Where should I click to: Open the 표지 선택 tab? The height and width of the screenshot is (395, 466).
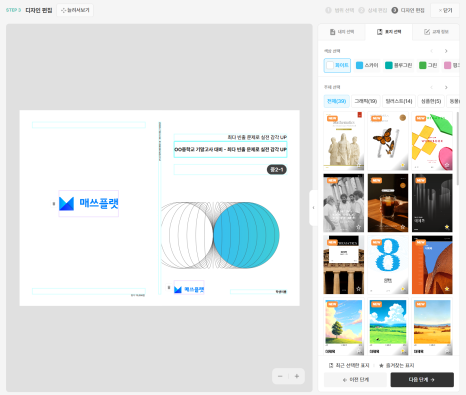[x=389, y=32]
